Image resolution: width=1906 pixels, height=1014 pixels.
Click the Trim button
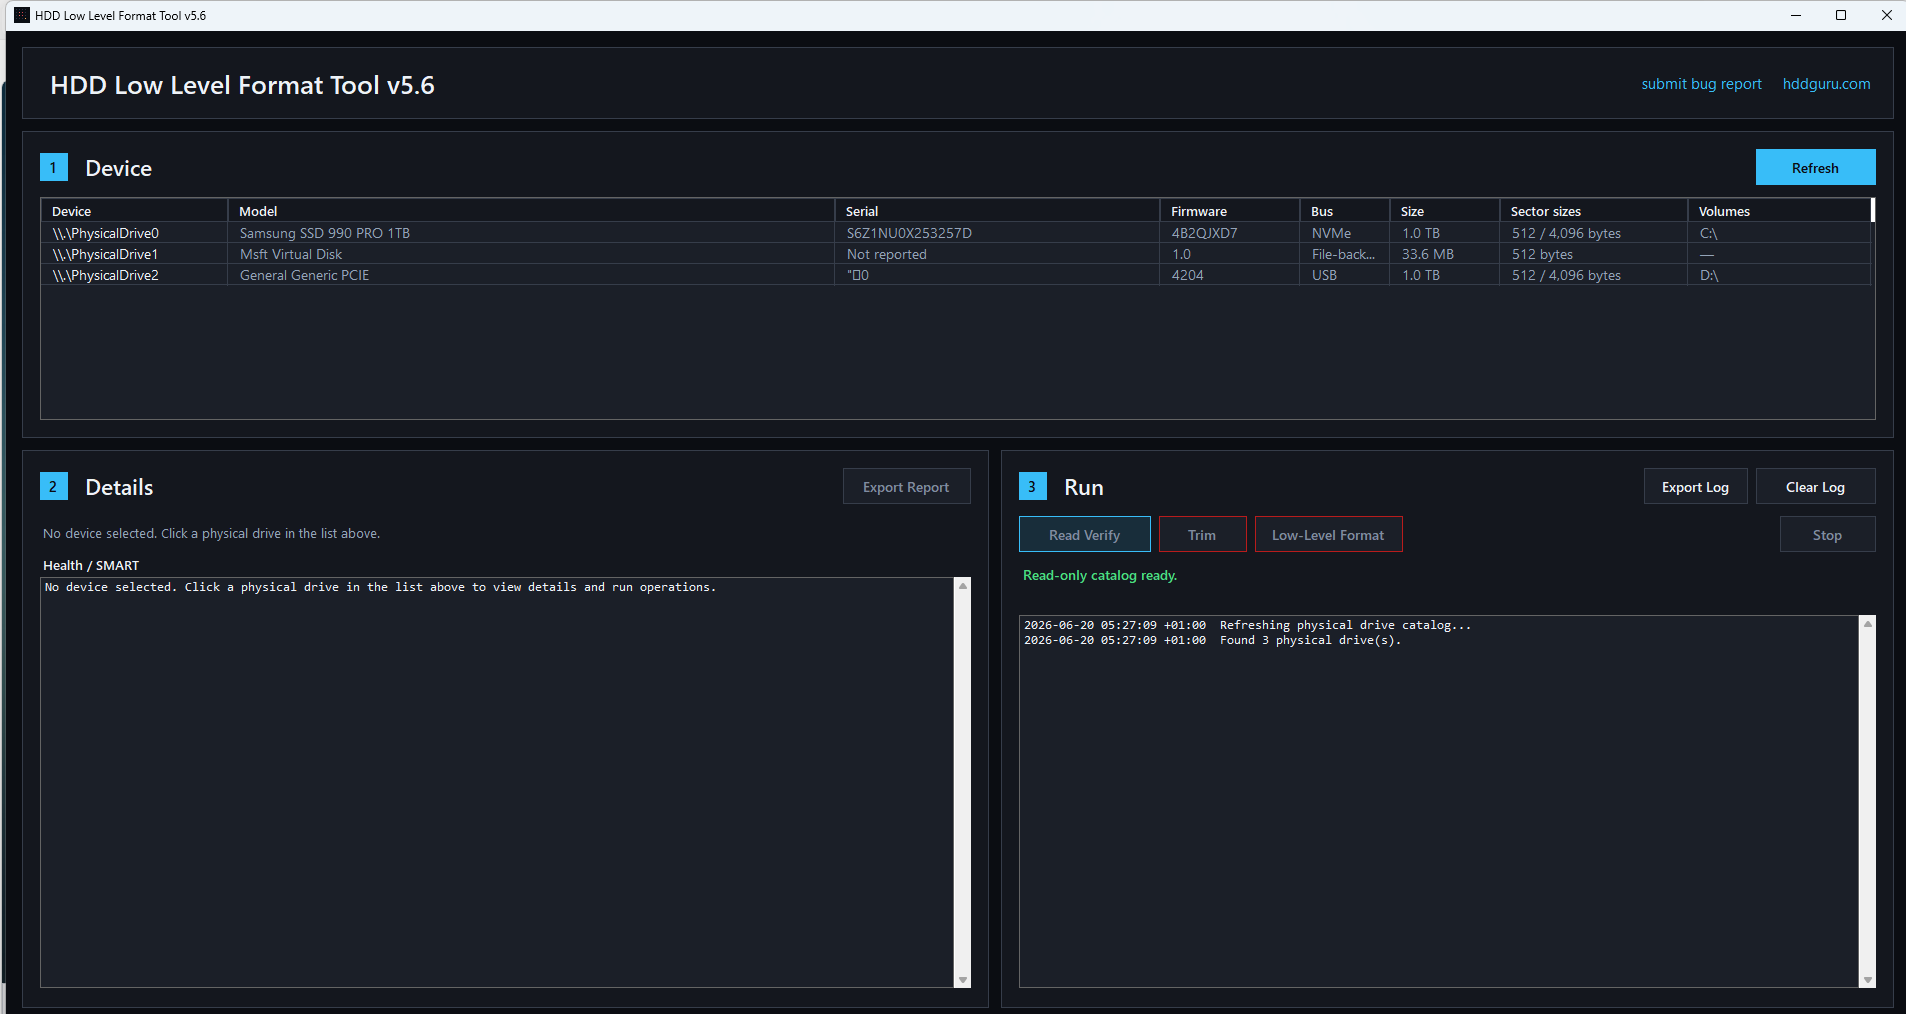(x=1202, y=535)
